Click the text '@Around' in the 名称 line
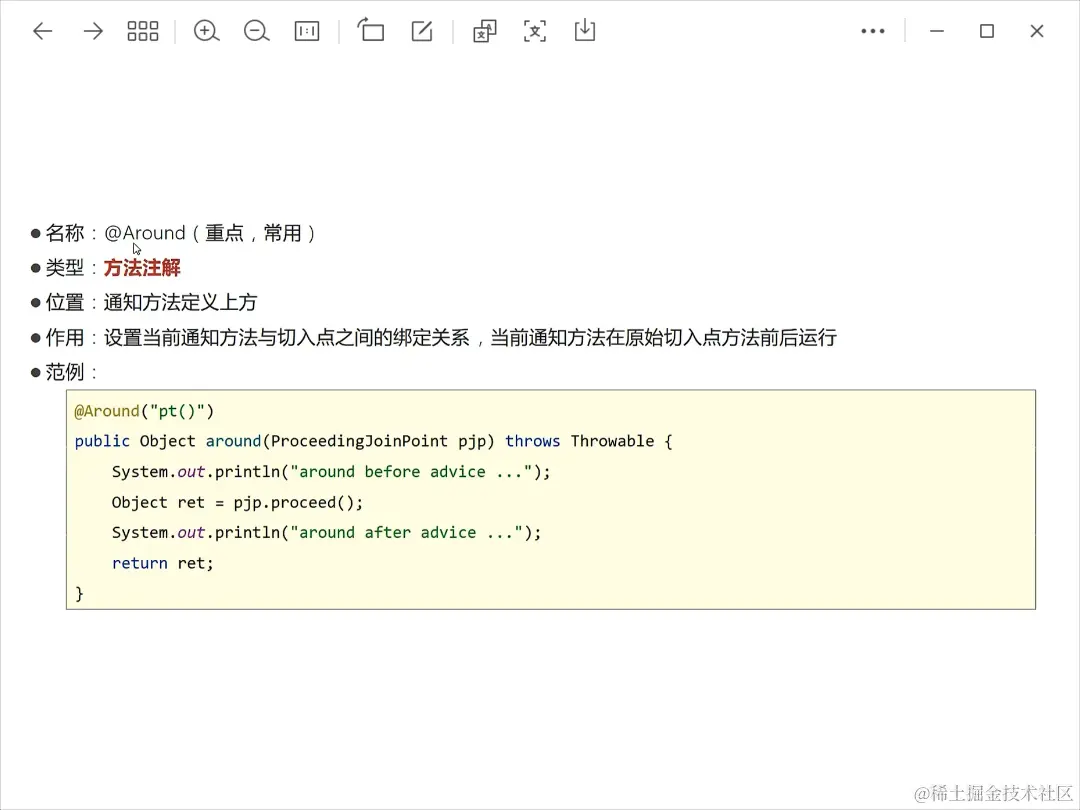Screen dimensions: 1080x810 [145, 233]
